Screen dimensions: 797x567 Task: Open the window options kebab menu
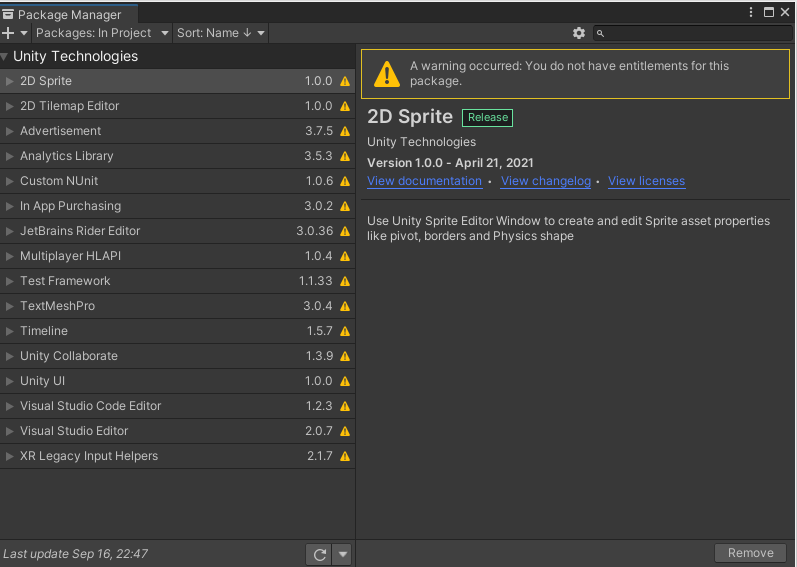tap(751, 12)
